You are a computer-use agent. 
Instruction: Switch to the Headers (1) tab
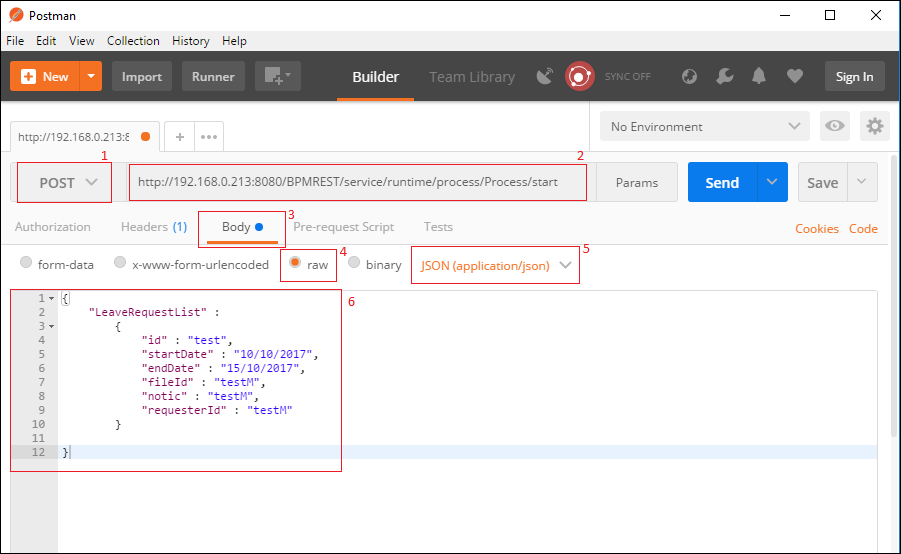tap(154, 227)
